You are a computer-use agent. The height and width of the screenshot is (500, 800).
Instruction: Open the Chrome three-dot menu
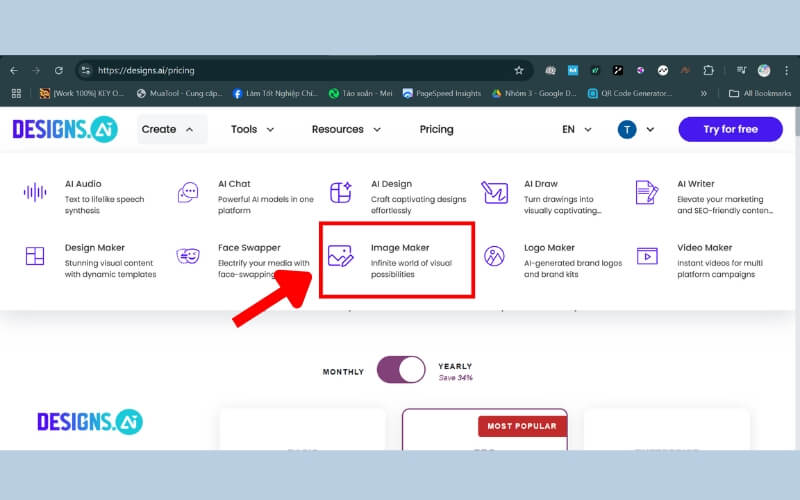(787, 70)
